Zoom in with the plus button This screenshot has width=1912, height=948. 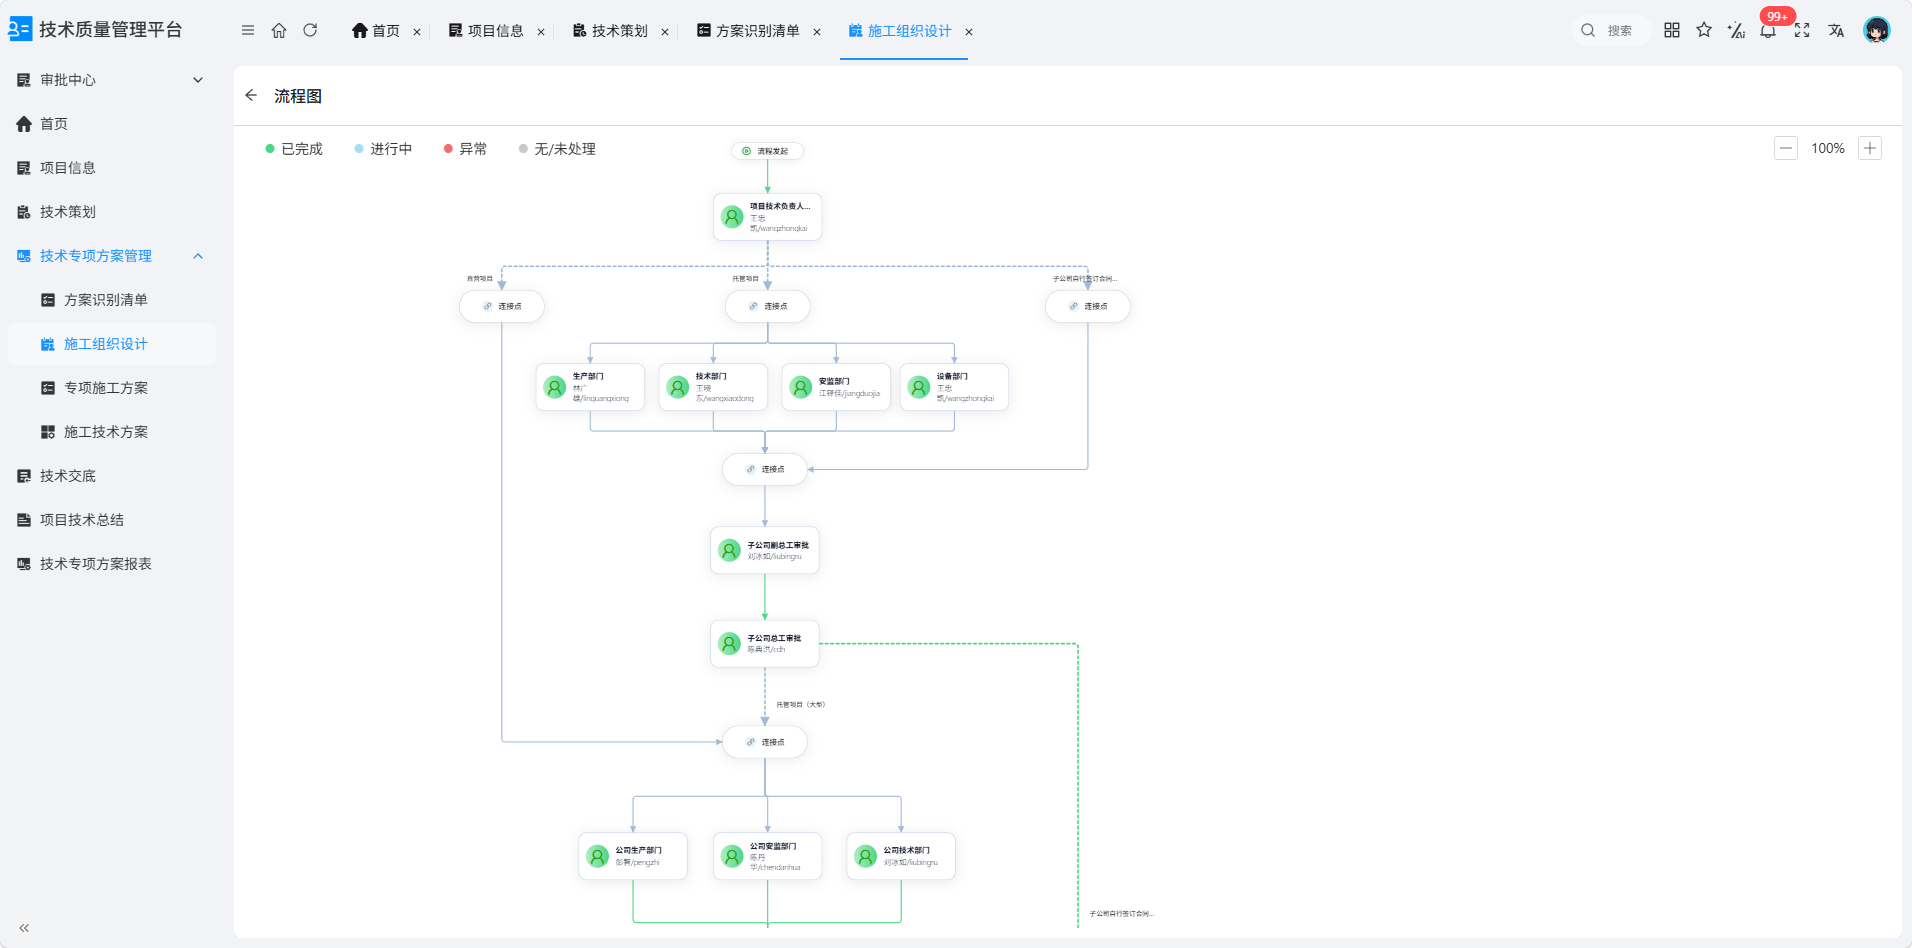1870,148
